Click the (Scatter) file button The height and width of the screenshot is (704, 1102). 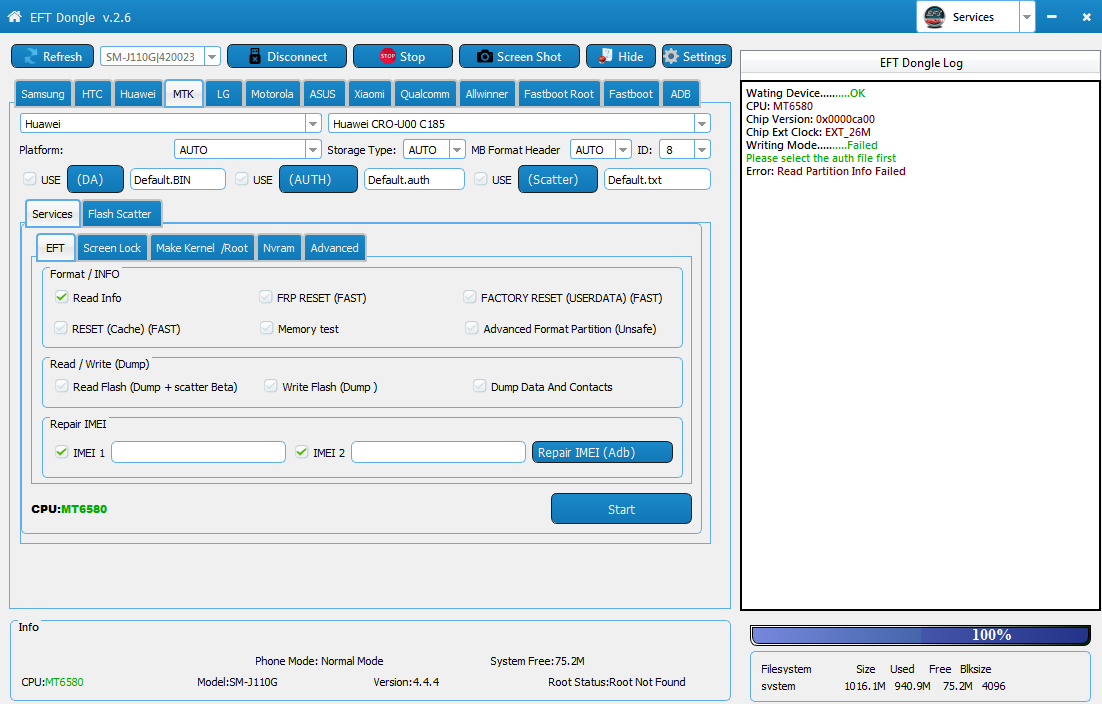[558, 179]
